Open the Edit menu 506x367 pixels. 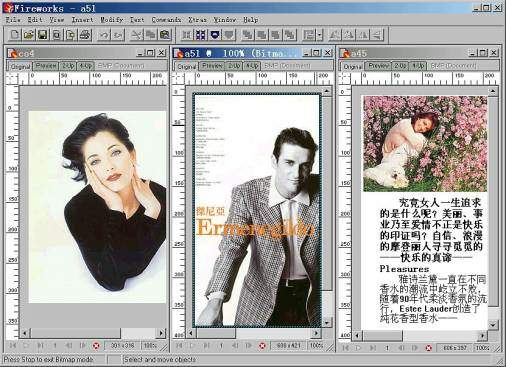pos(35,20)
